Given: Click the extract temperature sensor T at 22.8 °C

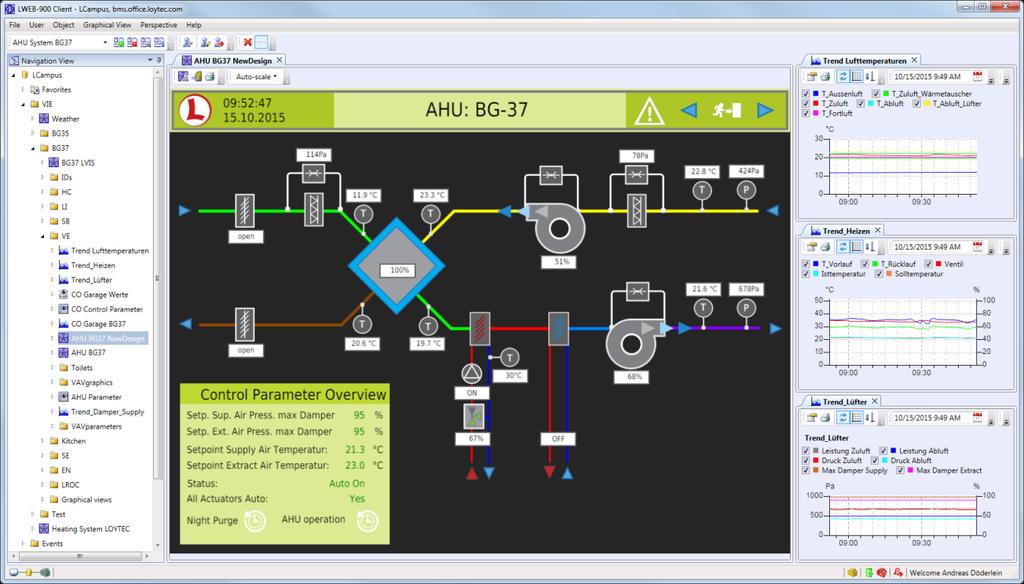Looking at the screenshot, I should tap(702, 190).
